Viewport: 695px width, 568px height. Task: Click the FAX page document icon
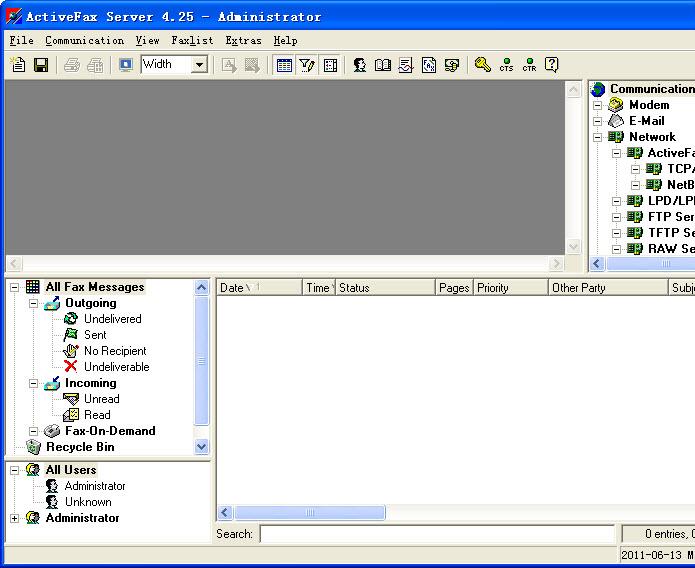click(x=429, y=65)
